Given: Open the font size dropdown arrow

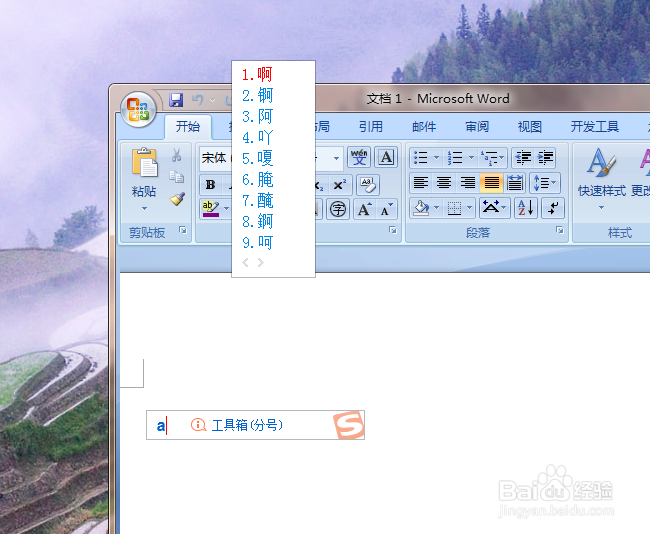Looking at the screenshot, I should [x=336, y=158].
